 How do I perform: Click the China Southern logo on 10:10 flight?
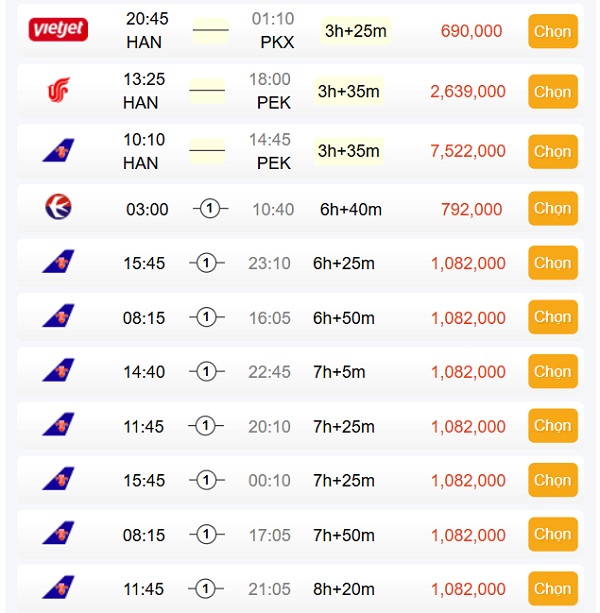click(58, 150)
